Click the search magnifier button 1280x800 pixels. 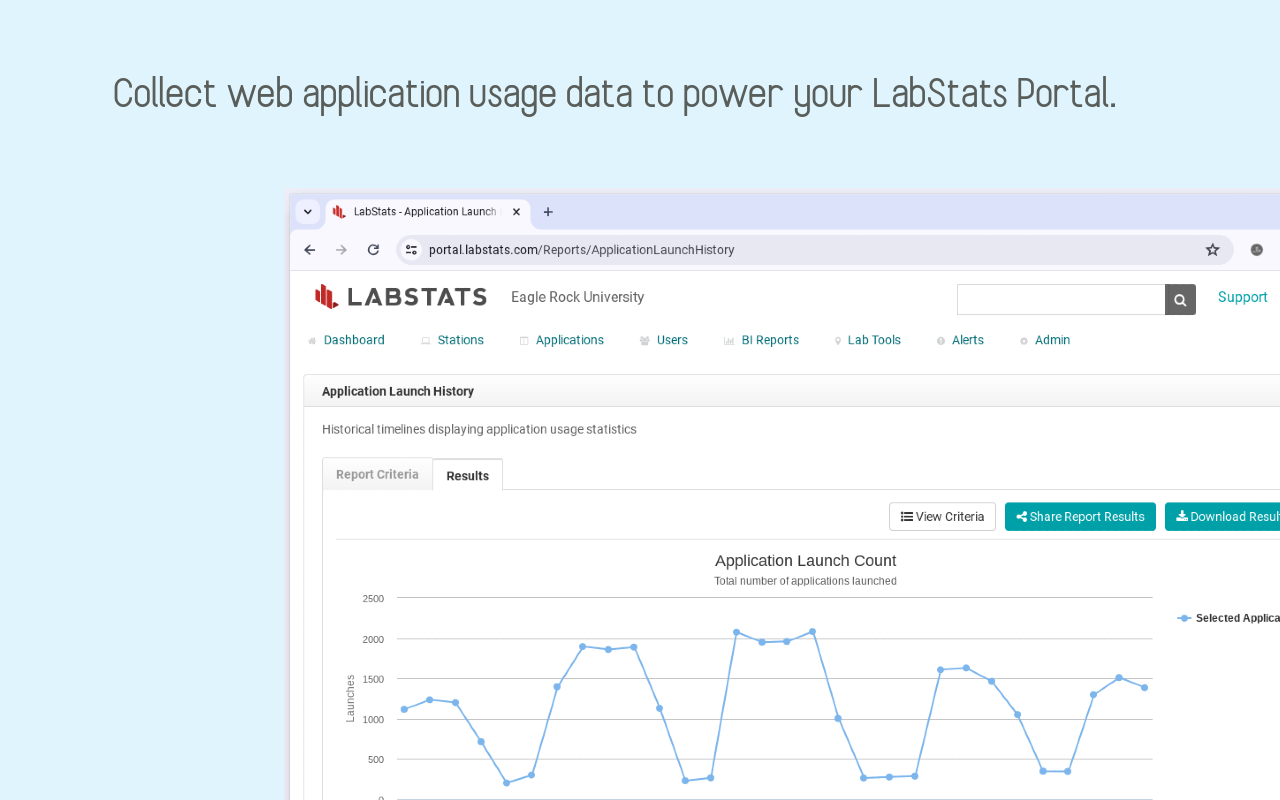coord(1180,299)
